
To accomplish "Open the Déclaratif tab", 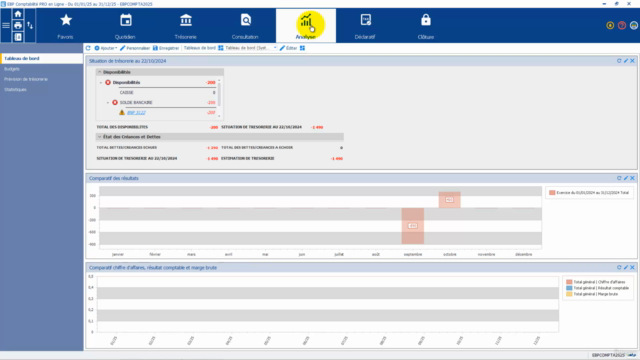I will coord(365,26).
